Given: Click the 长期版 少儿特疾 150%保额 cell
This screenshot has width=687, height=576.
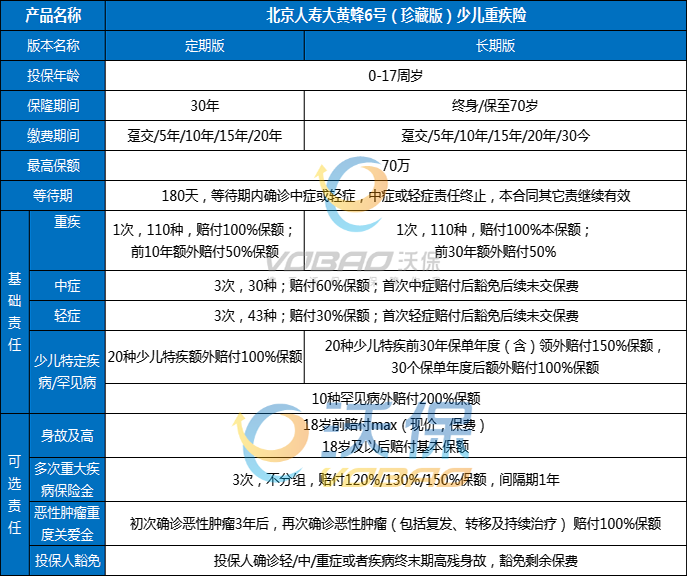Looking at the screenshot, I should coord(496,357).
